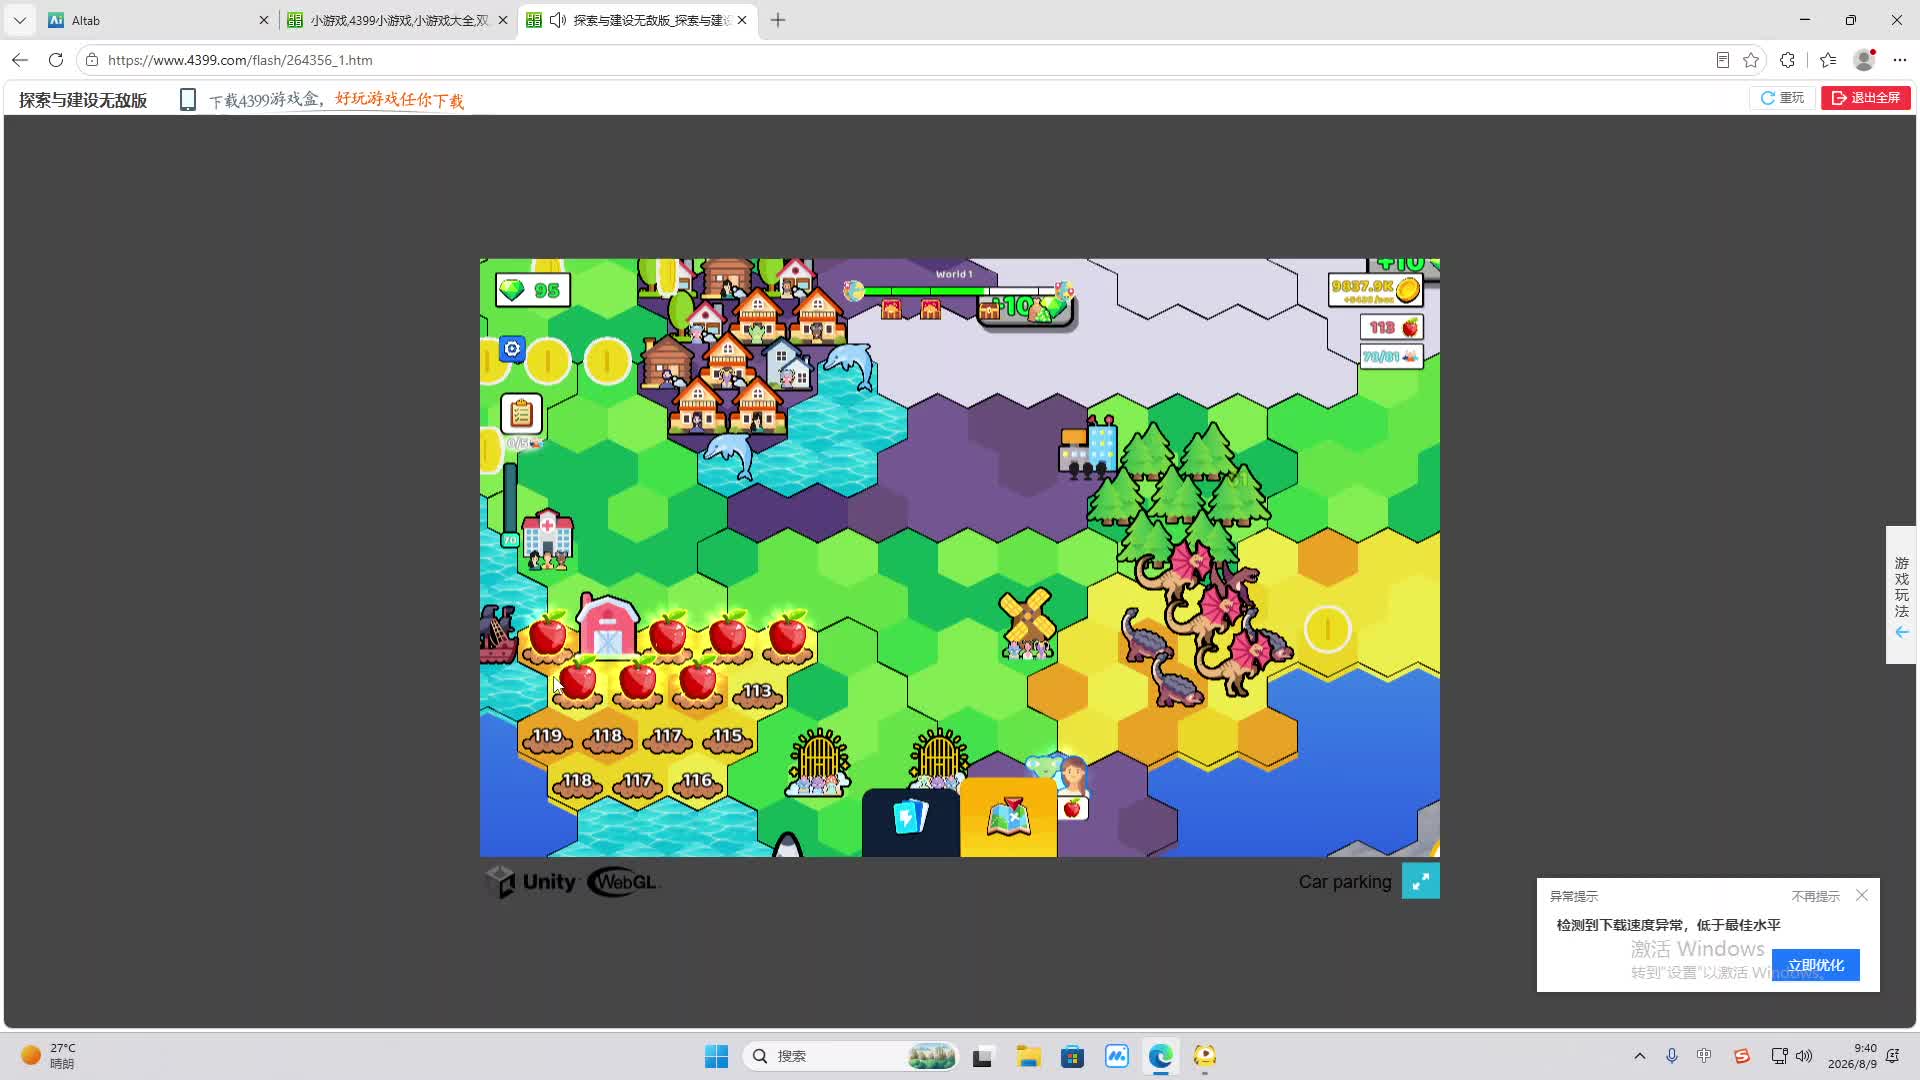1920x1080 pixels.
Task: Click the small apple icon below the girl
Action: pyautogui.click(x=1072, y=808)
